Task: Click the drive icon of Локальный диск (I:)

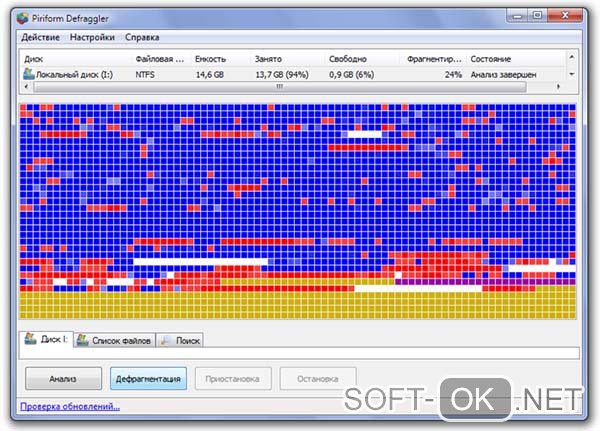Action: pos(29,74)
